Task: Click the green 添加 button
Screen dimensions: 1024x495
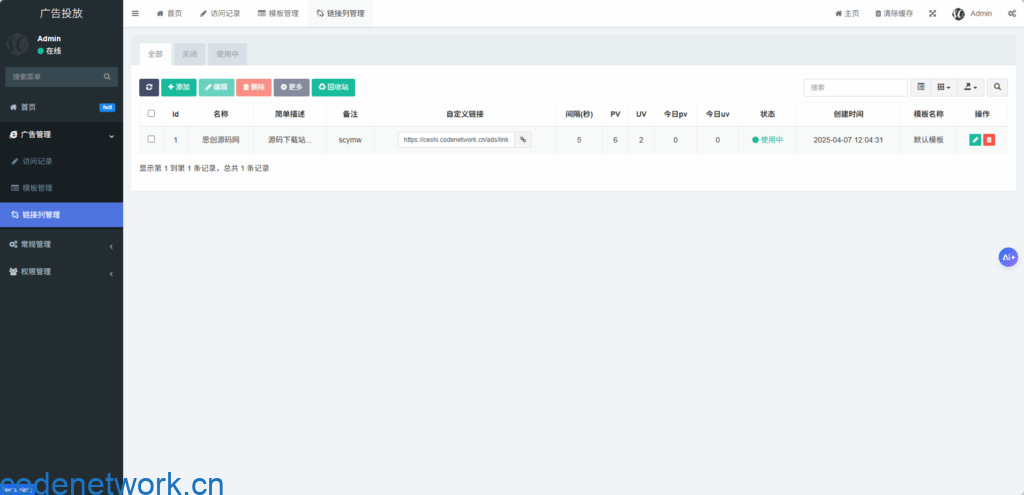Action: tap(179, 87)
